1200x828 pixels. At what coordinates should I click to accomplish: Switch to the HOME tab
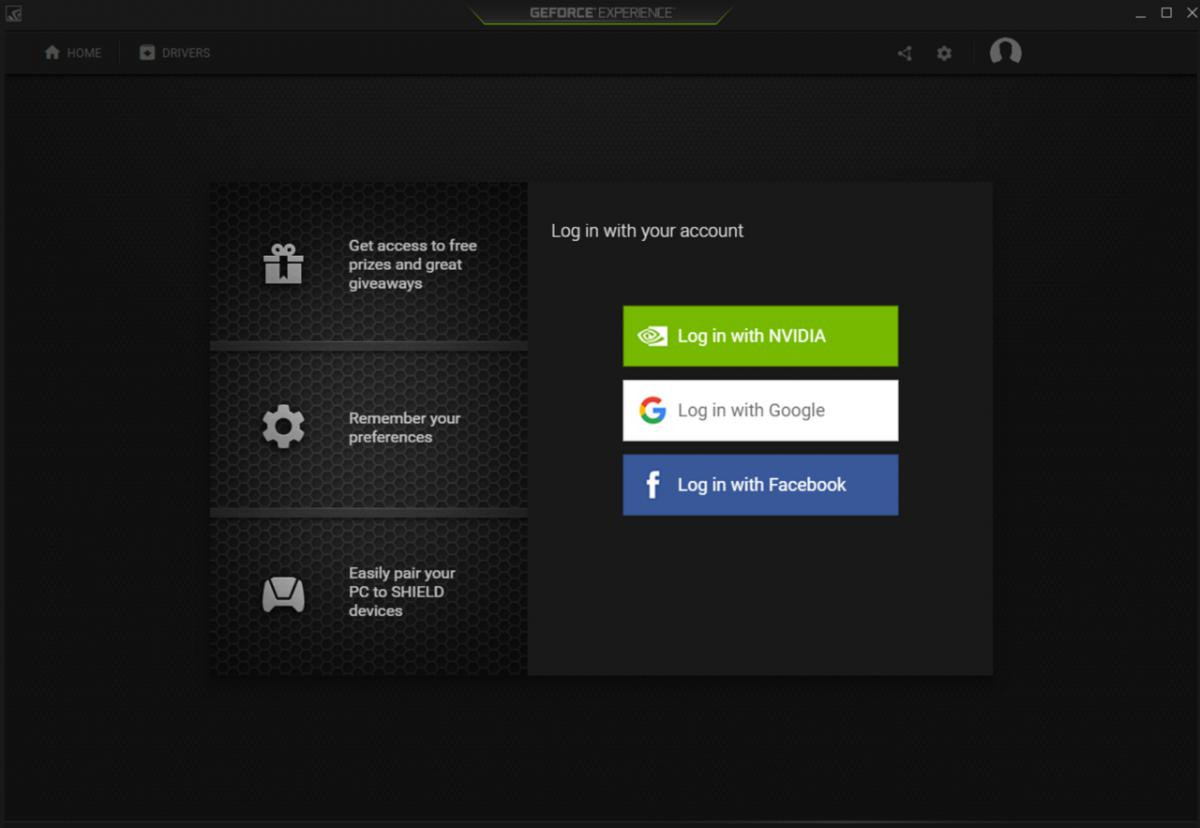tap(84, 53)
